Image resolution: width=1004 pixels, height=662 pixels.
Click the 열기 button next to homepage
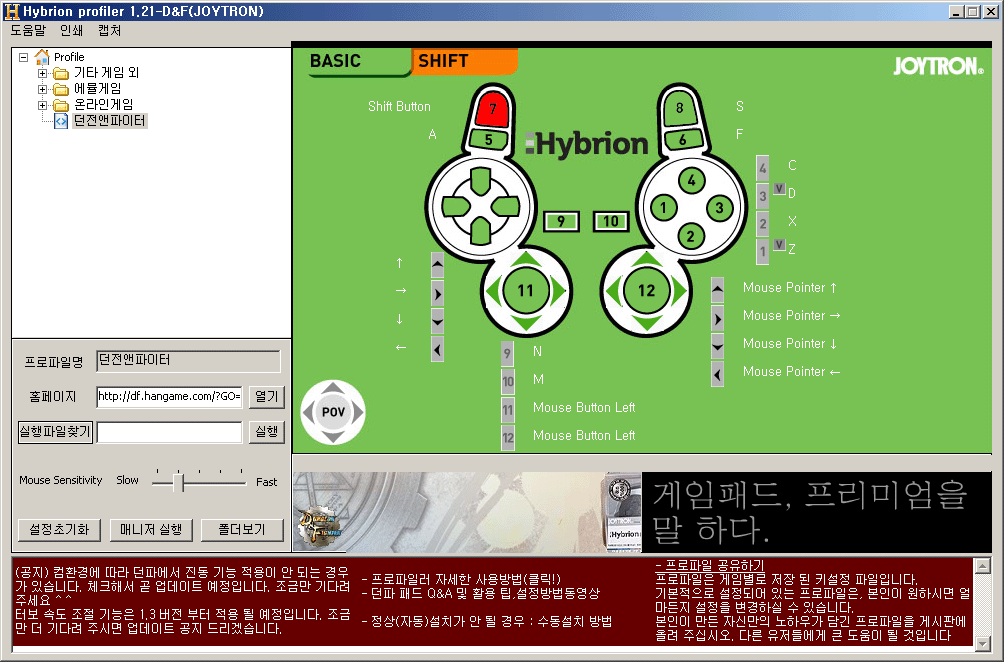coord(266,397)
